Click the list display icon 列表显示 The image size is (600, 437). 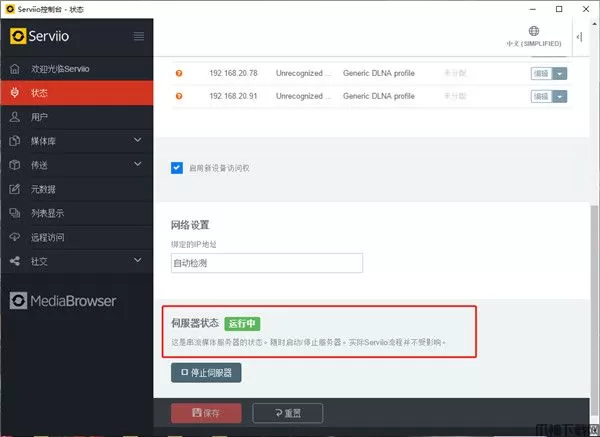pos(15,213)
